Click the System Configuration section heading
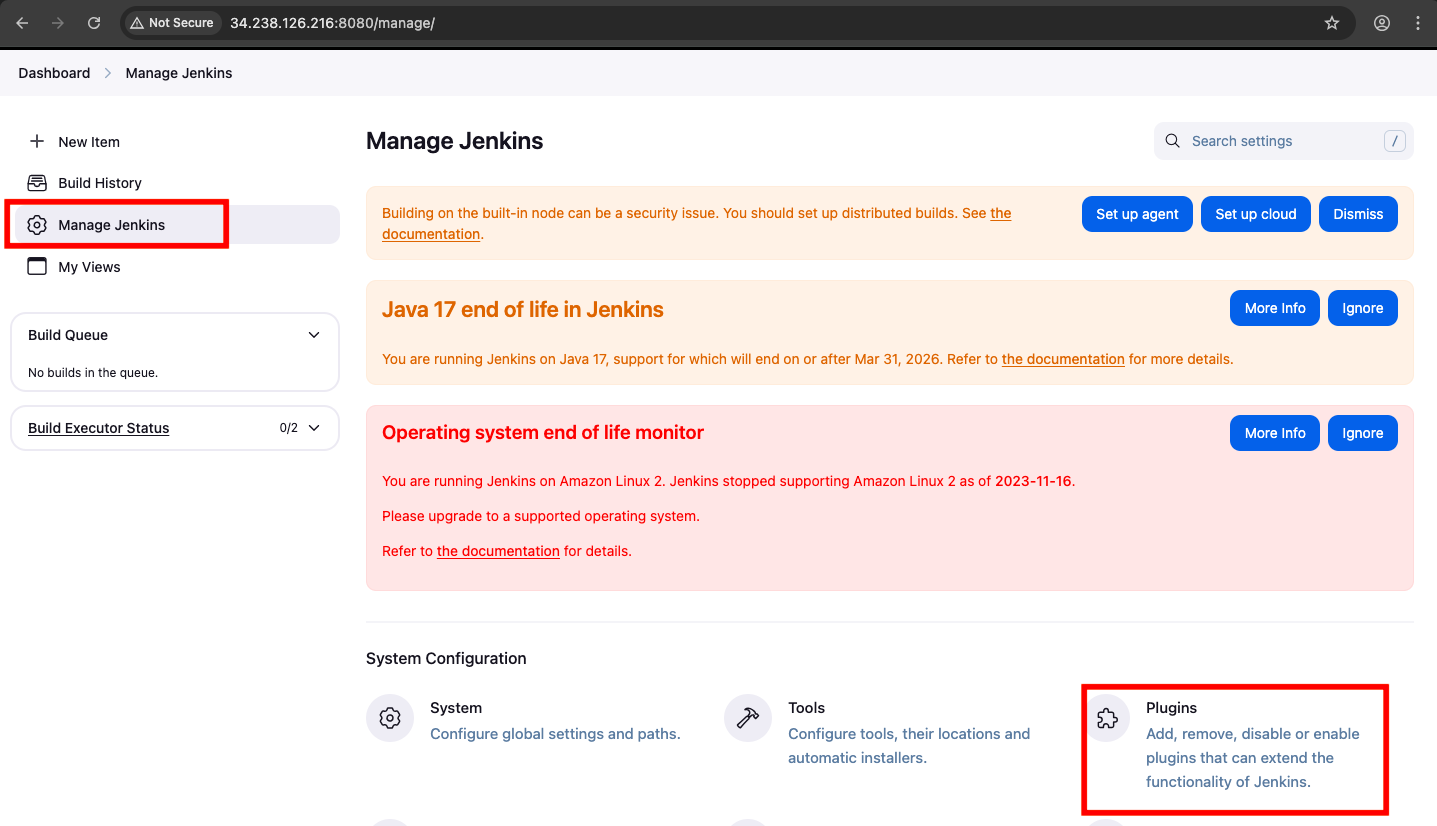Screen dimensions: 1437x826 446,658
